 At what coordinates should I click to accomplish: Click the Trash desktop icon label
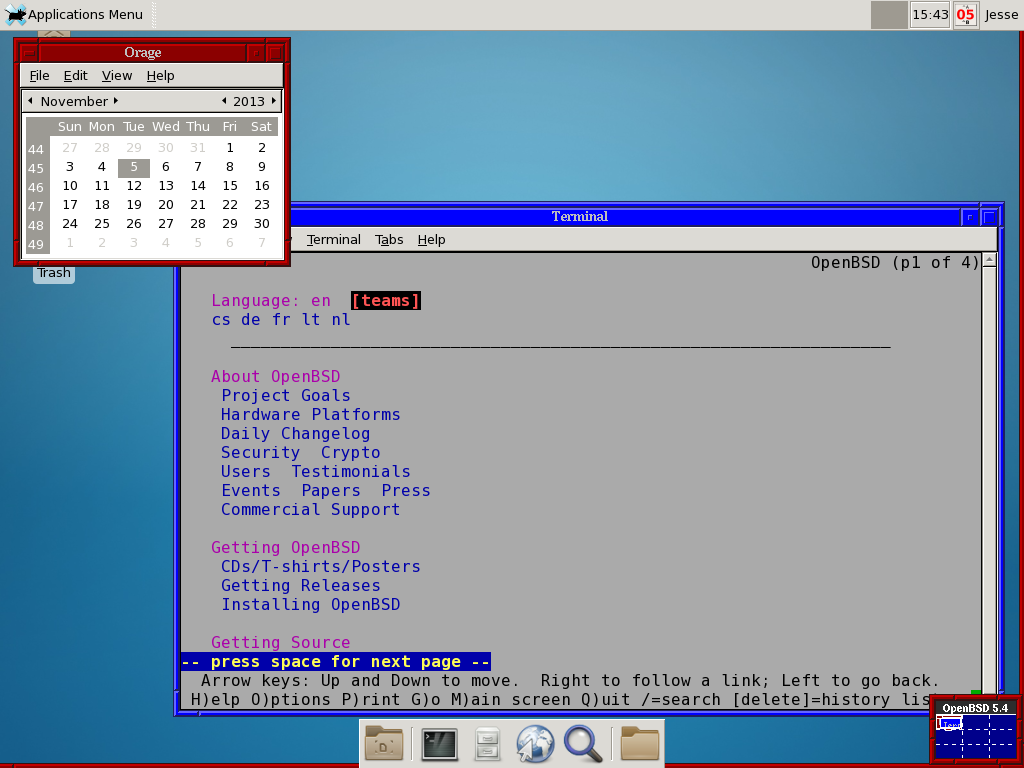click(54, 273)
